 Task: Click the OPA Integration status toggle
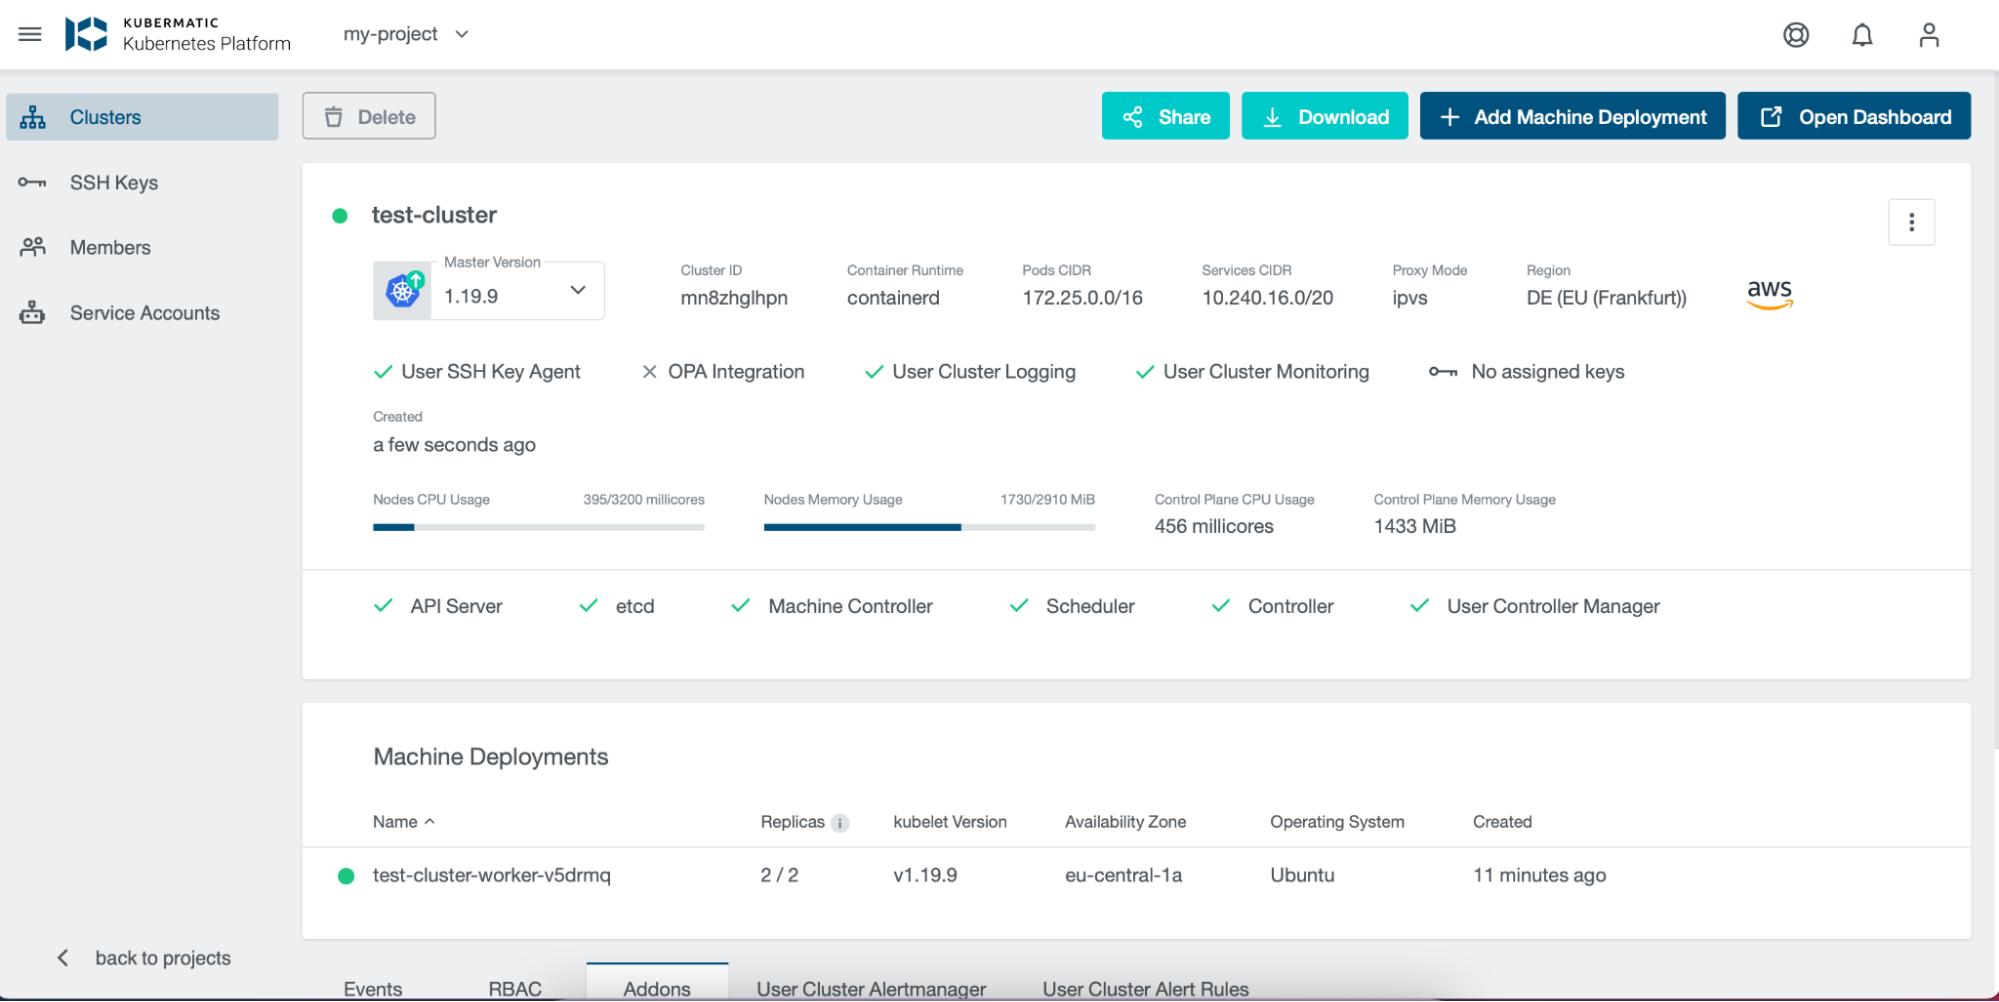(x=651, y=371)
